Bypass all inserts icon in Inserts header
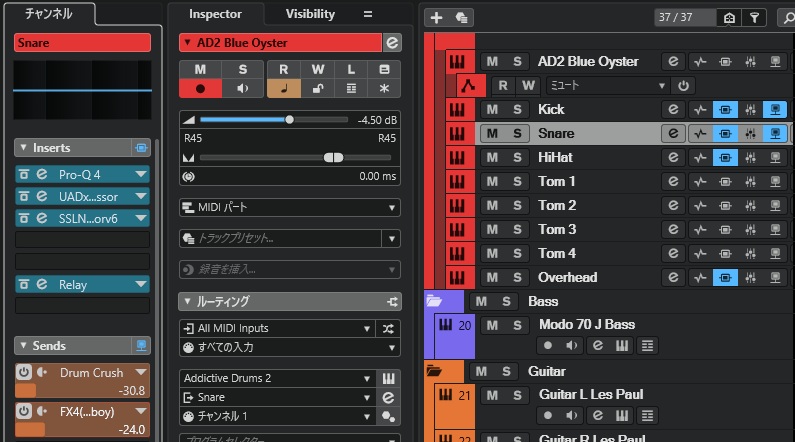 [141, 148]
